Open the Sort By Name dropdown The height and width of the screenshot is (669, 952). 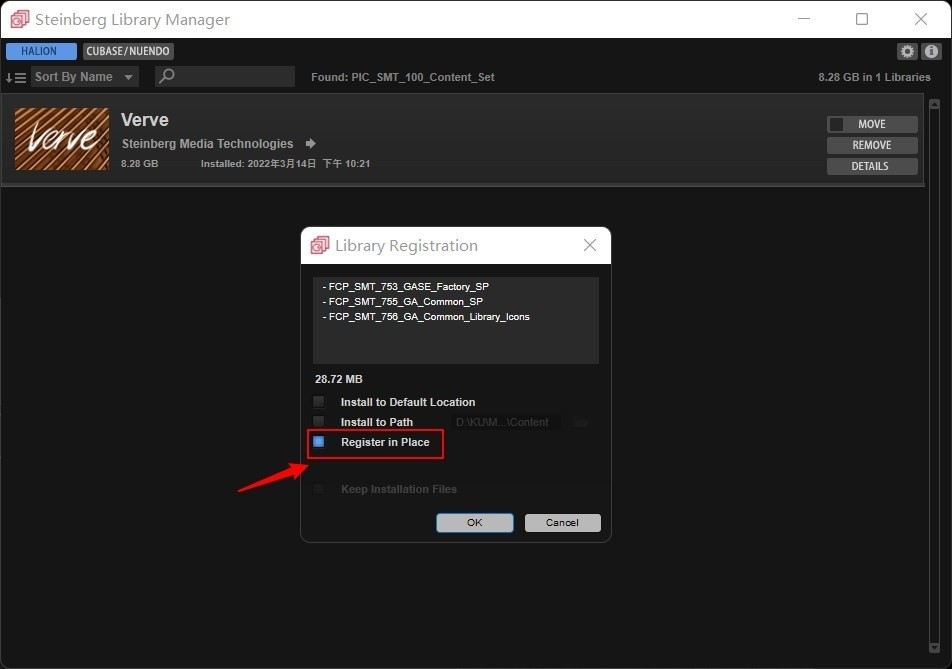[x=84, y=77]
